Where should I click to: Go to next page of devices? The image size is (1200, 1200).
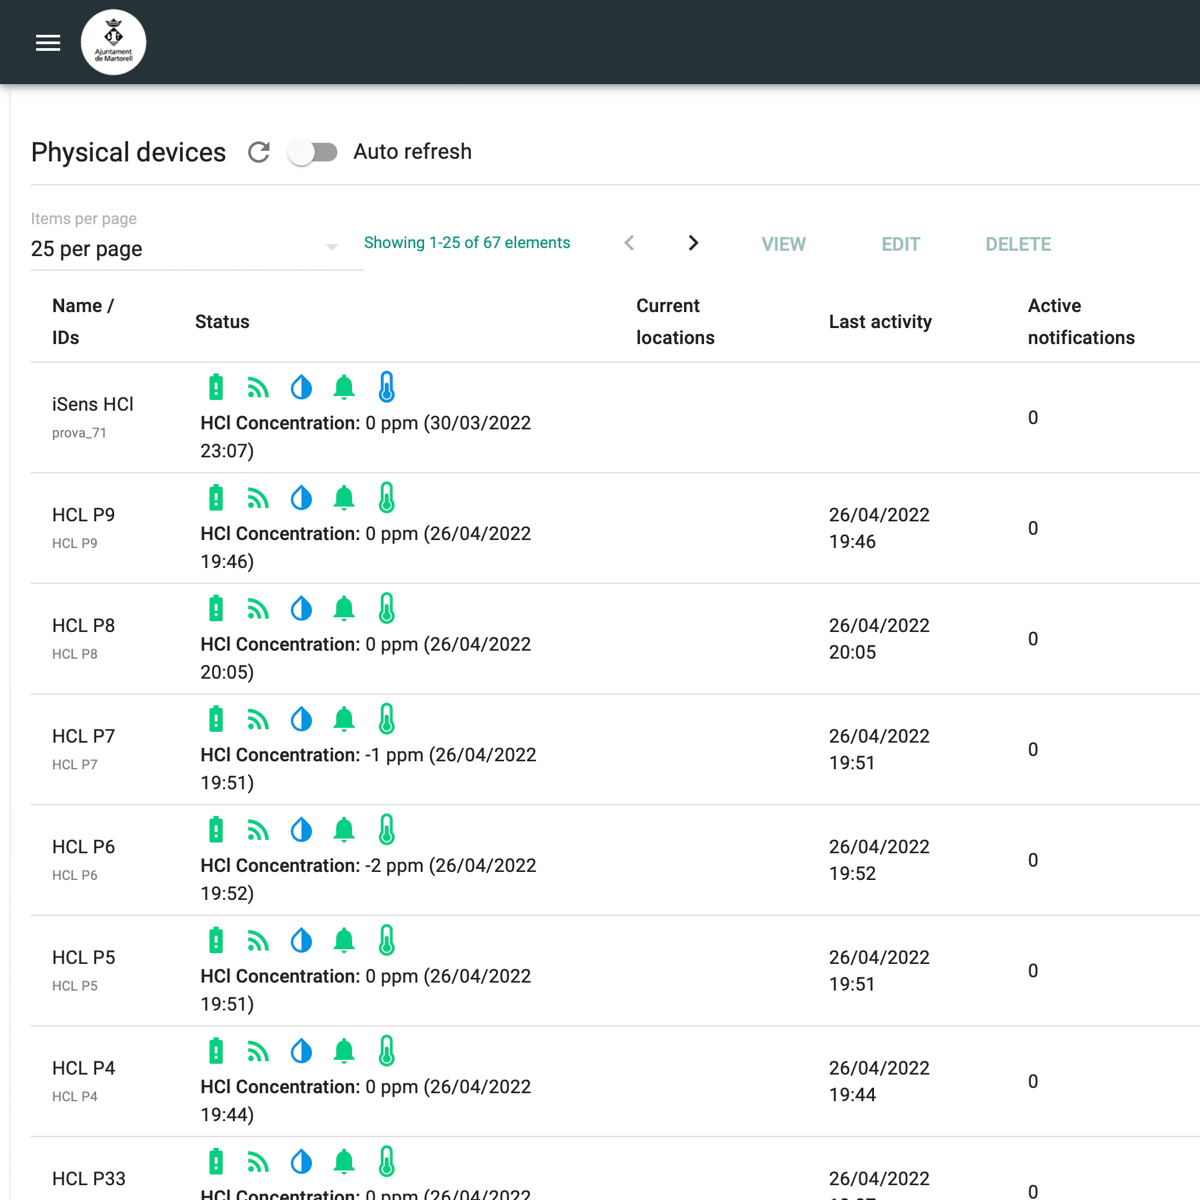pyautogui.click(x=693, y=243)
